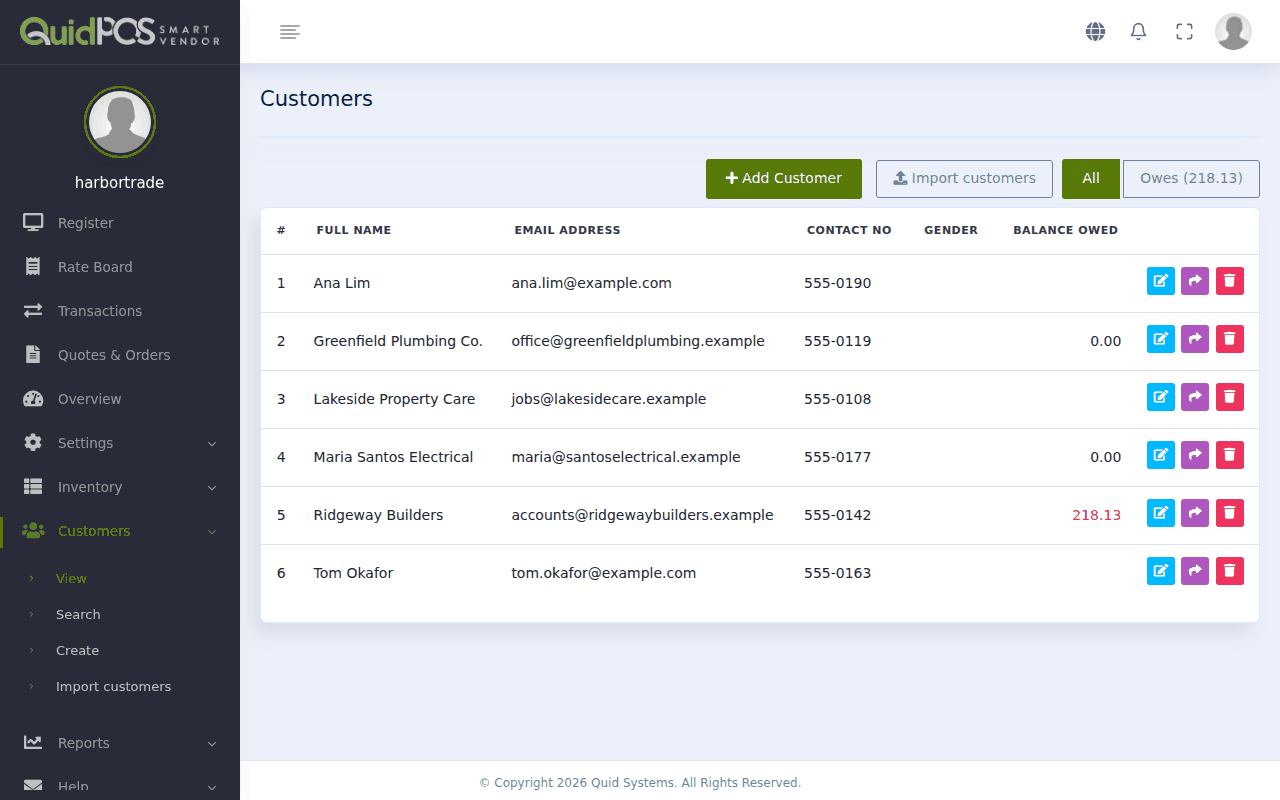1280x800 pixels.
Task: Edit Lakeside Property Care record
Action: [1160, 397]
